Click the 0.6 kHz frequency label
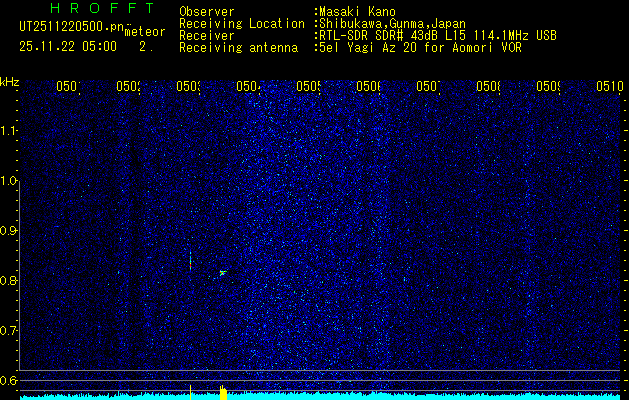This screenshot has height=400, width=629. click(x=8, y=380)
